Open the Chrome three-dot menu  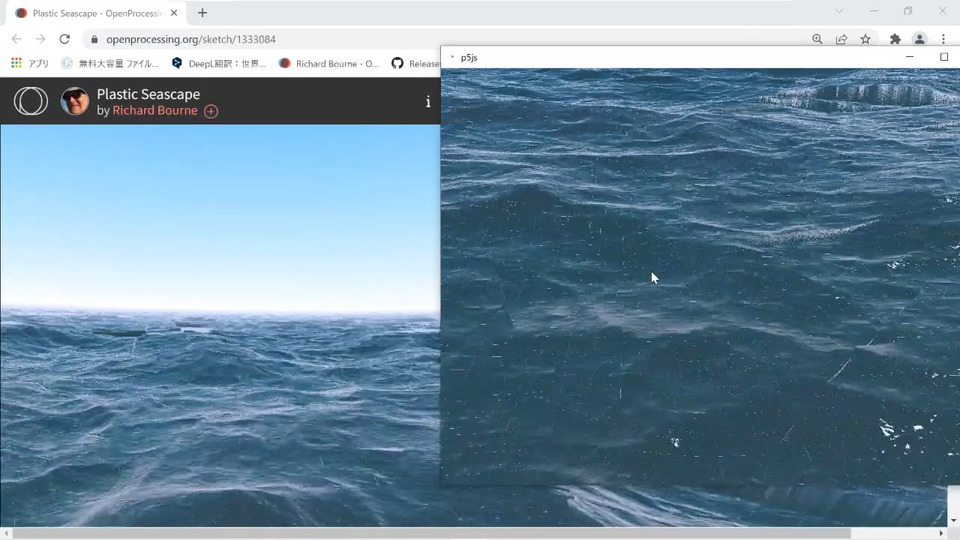943,39
